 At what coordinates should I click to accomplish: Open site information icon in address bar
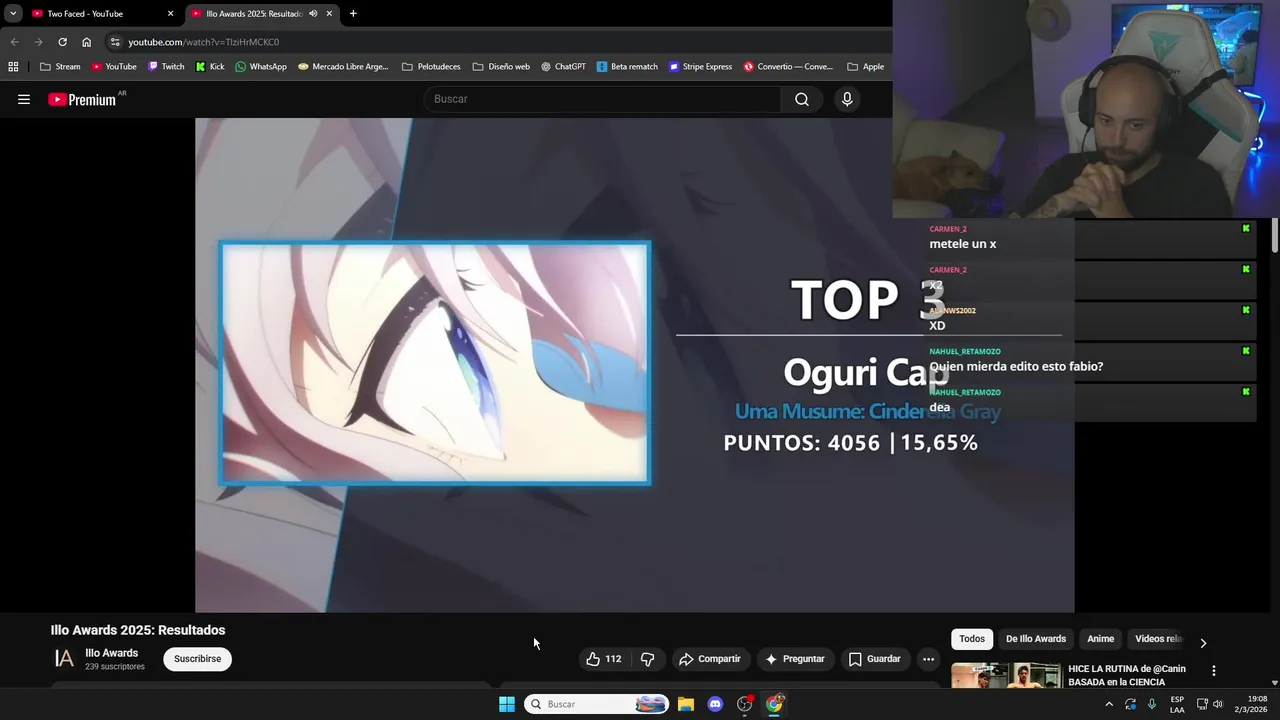pos(115,42)
